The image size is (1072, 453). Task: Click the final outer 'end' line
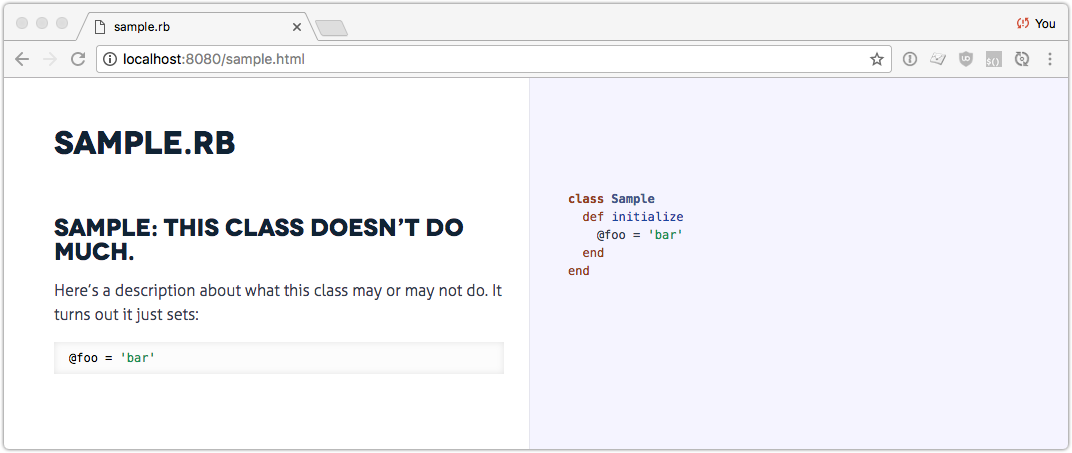[x=578, y=271]
